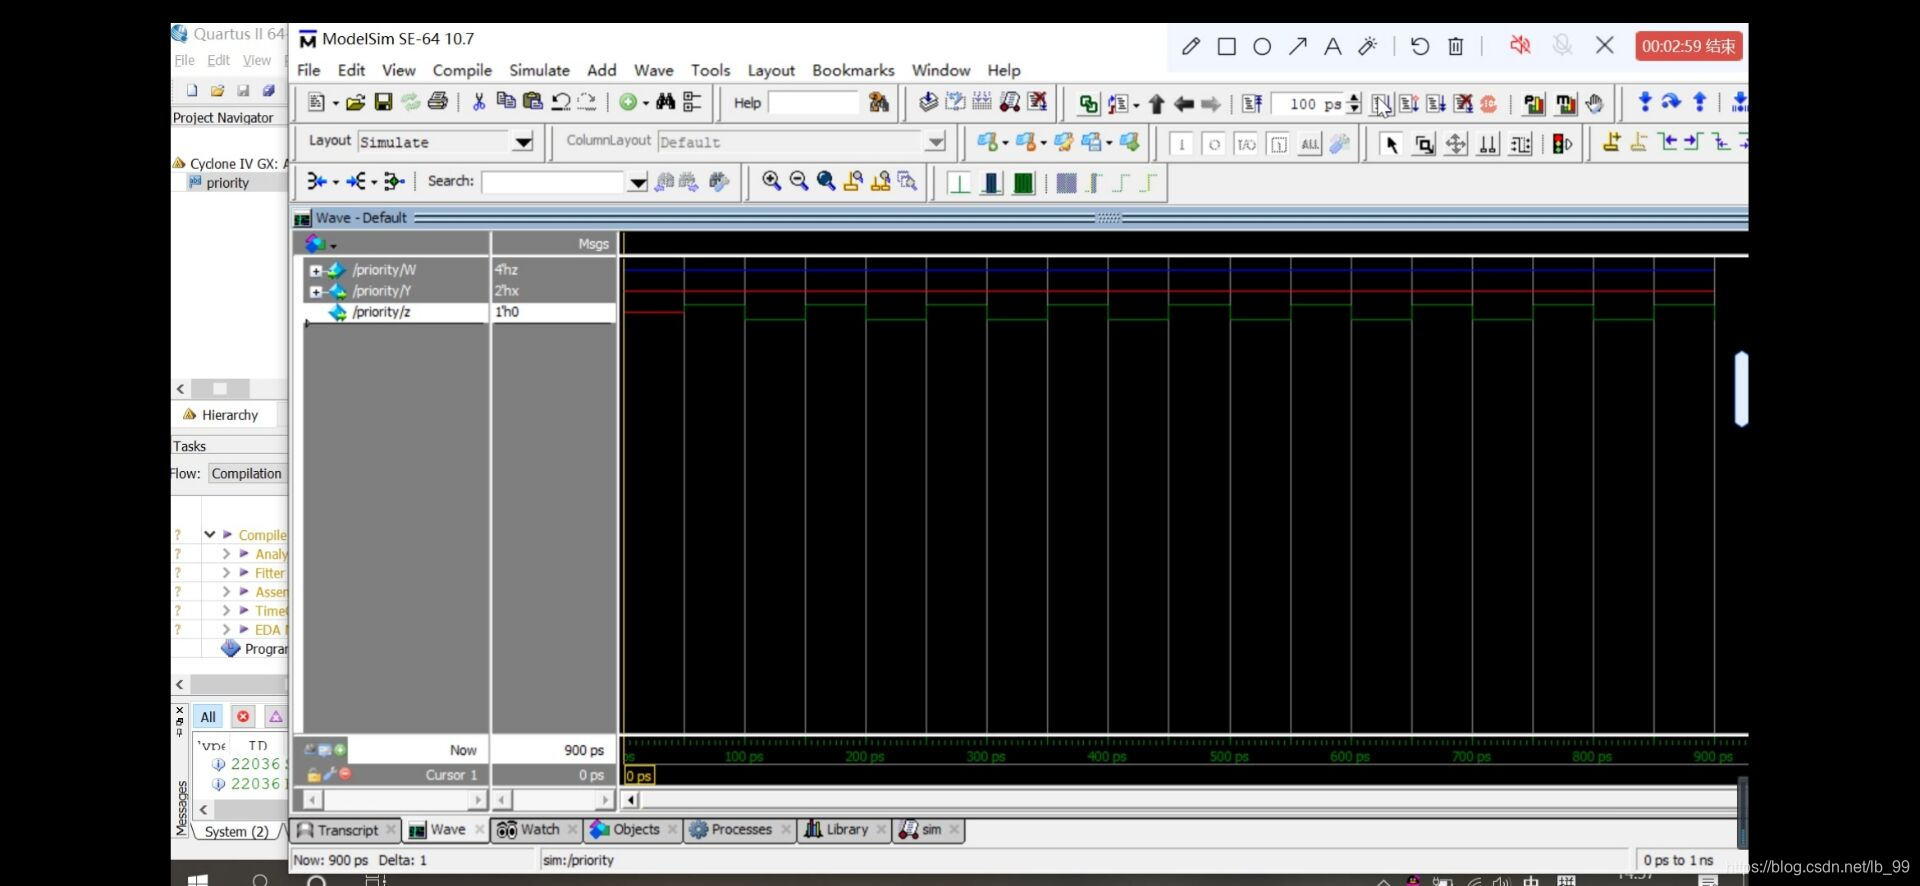Click the Insert Cursor yellow icon

(x=1611, y=143)
